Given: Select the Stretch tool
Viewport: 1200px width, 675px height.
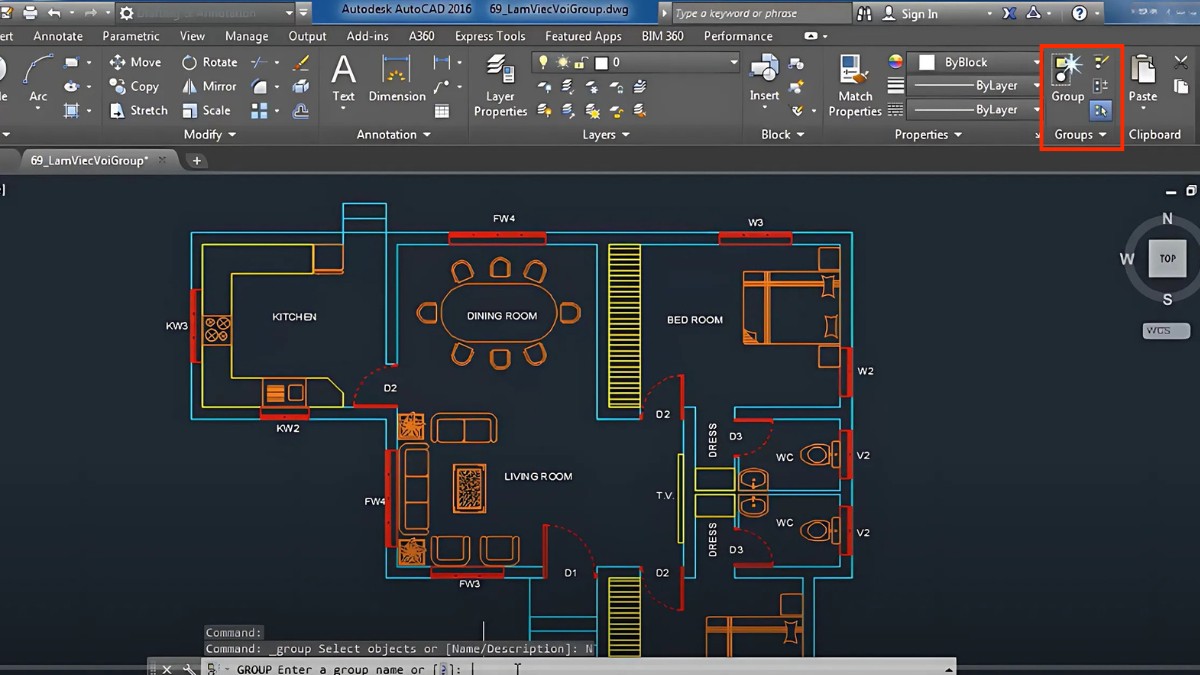Looking at the screenshot, I should click(x=138, y=111).
